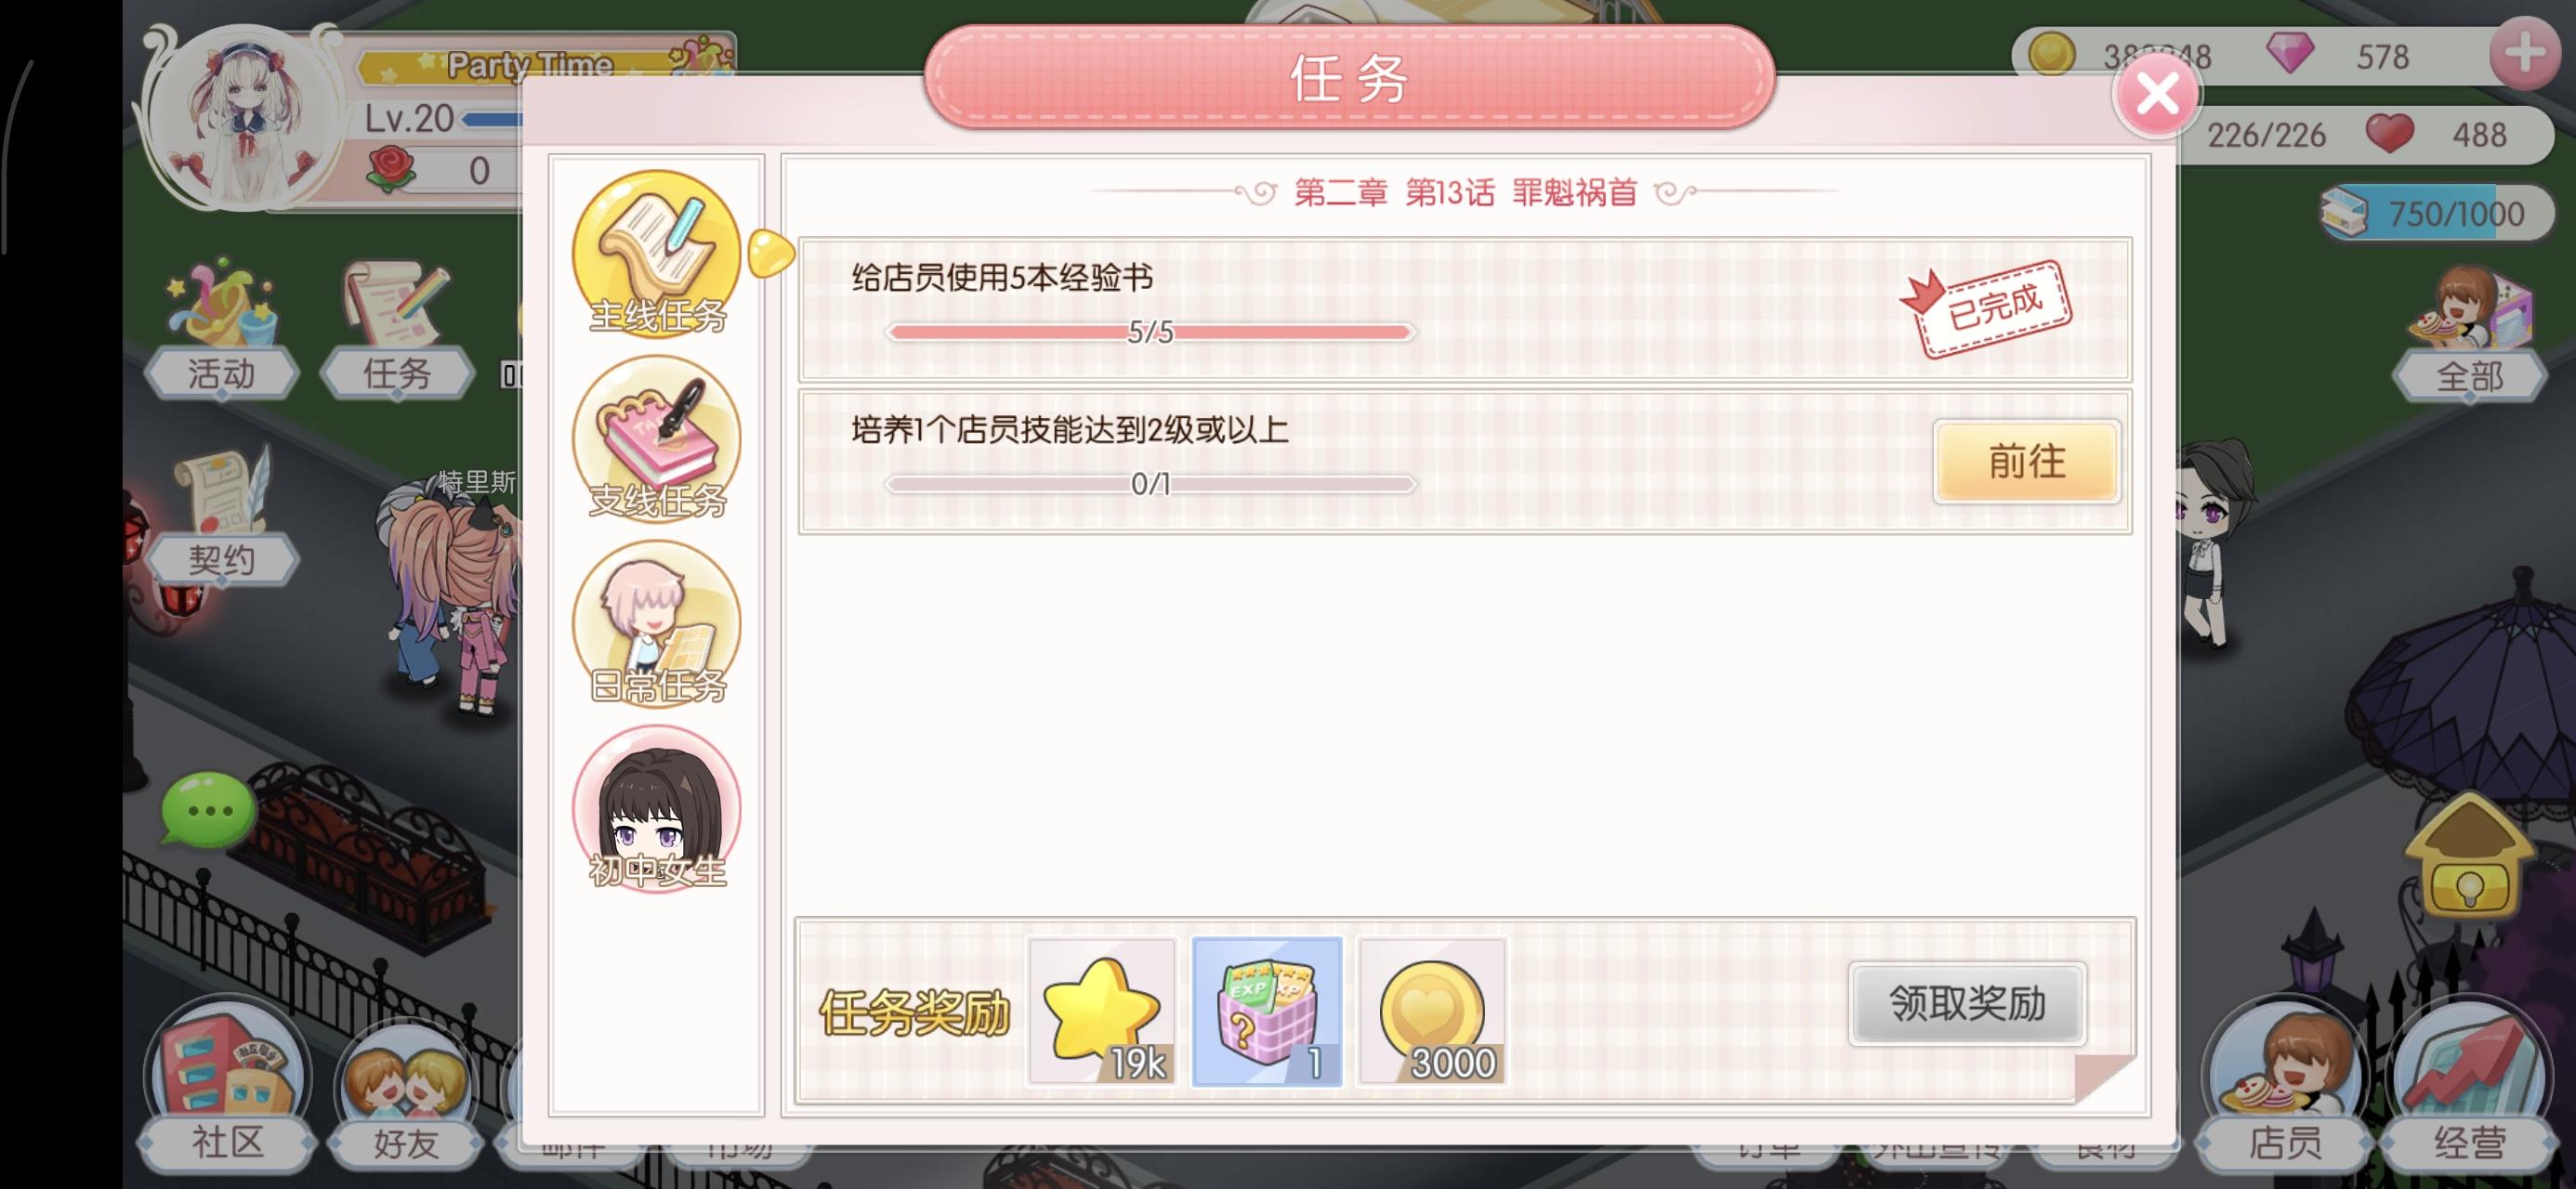Open the 好友 friends icon
2576x1189 pixels.
click(x=406, y=1094)
